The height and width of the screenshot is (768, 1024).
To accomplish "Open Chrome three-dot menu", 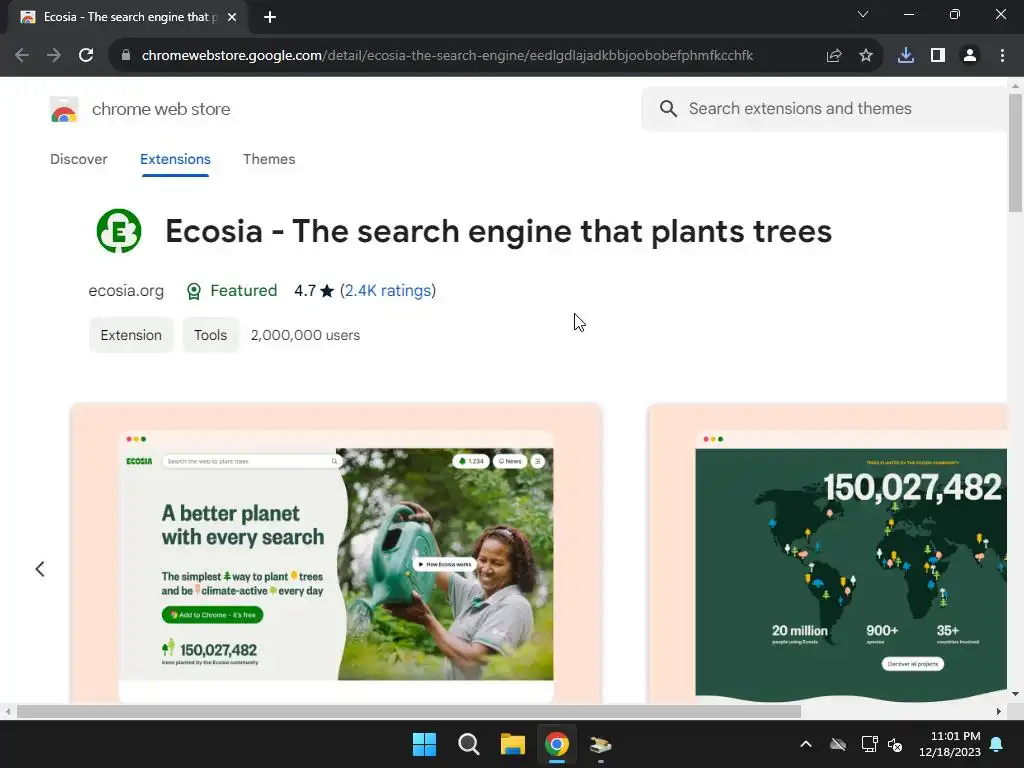I will tap(1002, 56).
